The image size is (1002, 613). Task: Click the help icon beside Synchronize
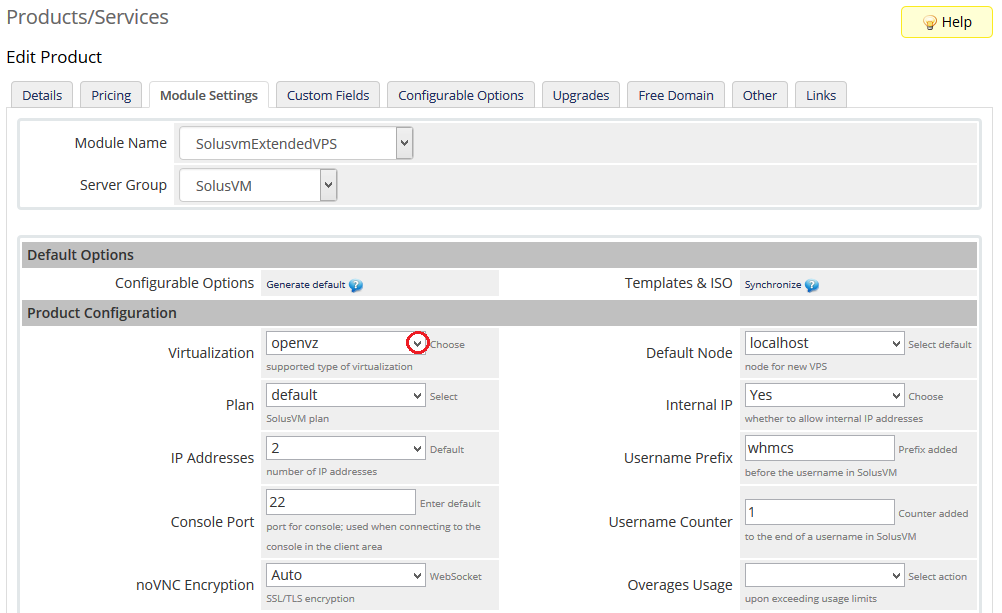(812, 285)
